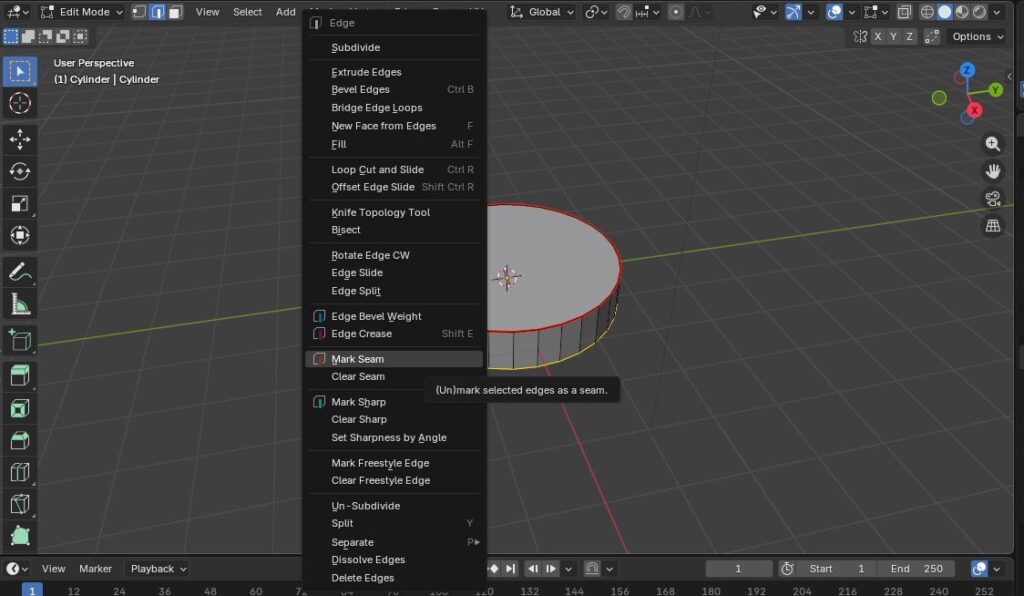This screenshot has width=1024, height=596.
Task: Switch to face select mode
Action: click(175, 12)
